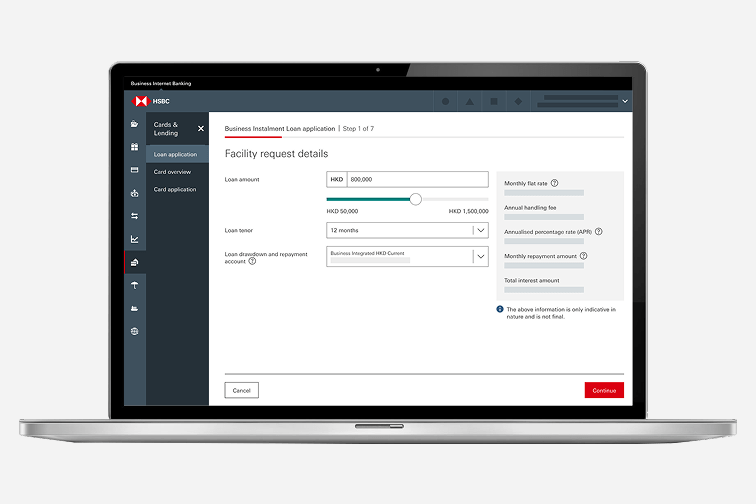Click Business Internet Banking tab
Image resolution: width=756 pixels, height=504 pixels.
(x=161, y=83)
